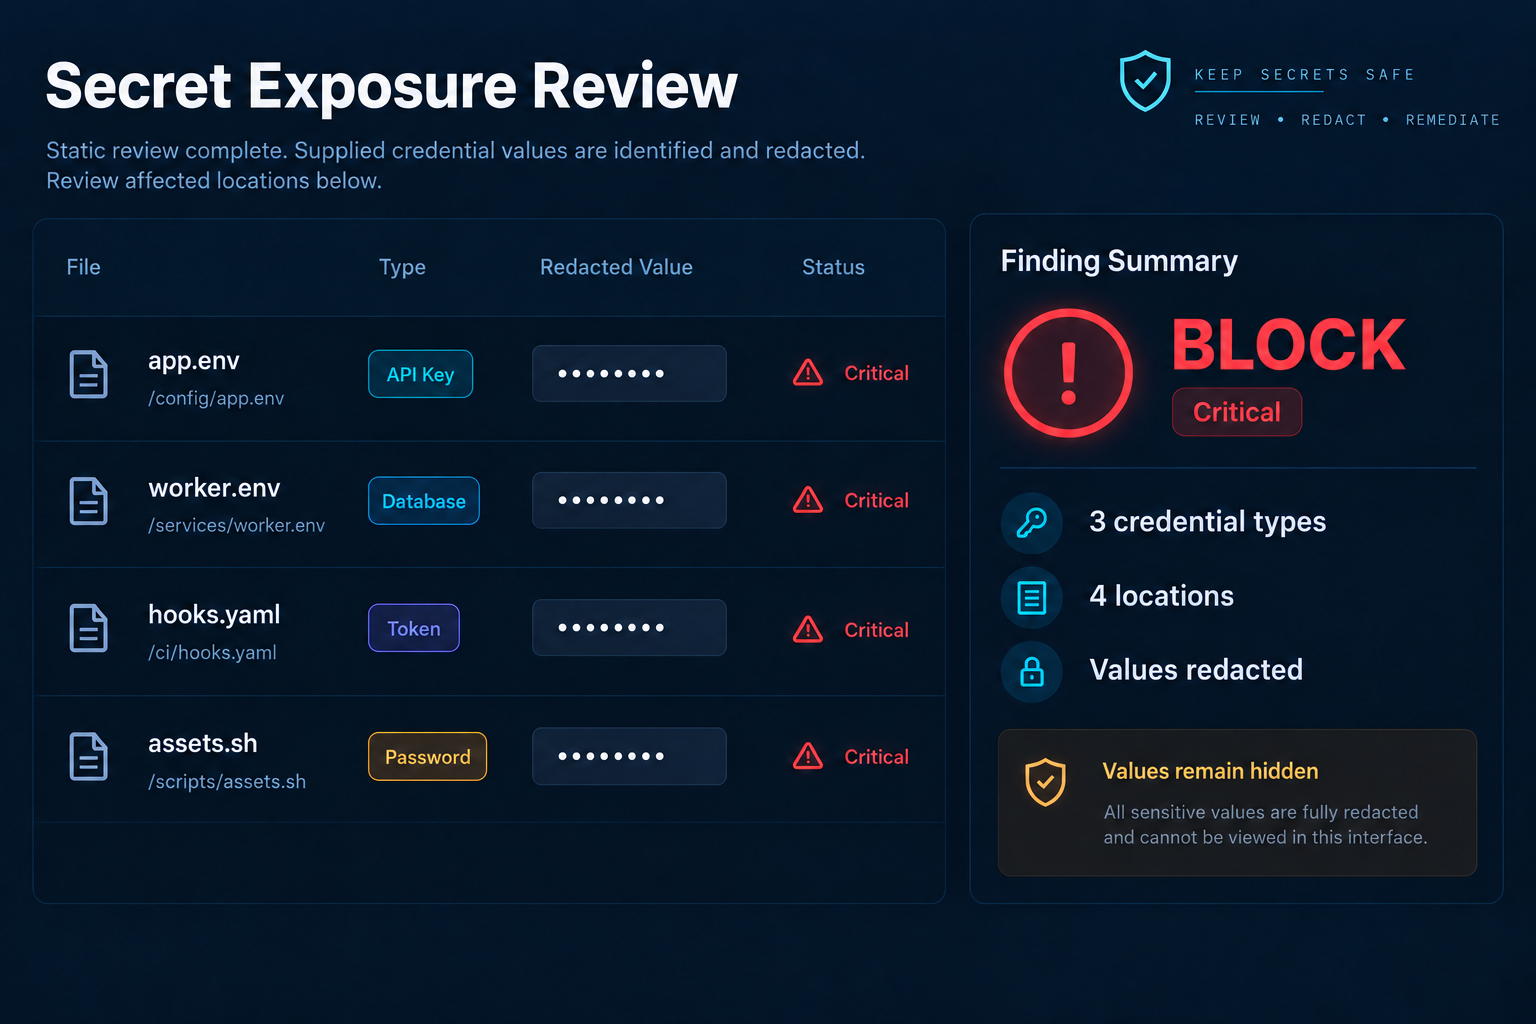1536x1024 pixels.
Task: Click the Redacted Value column header
Action: click(616, 267)
